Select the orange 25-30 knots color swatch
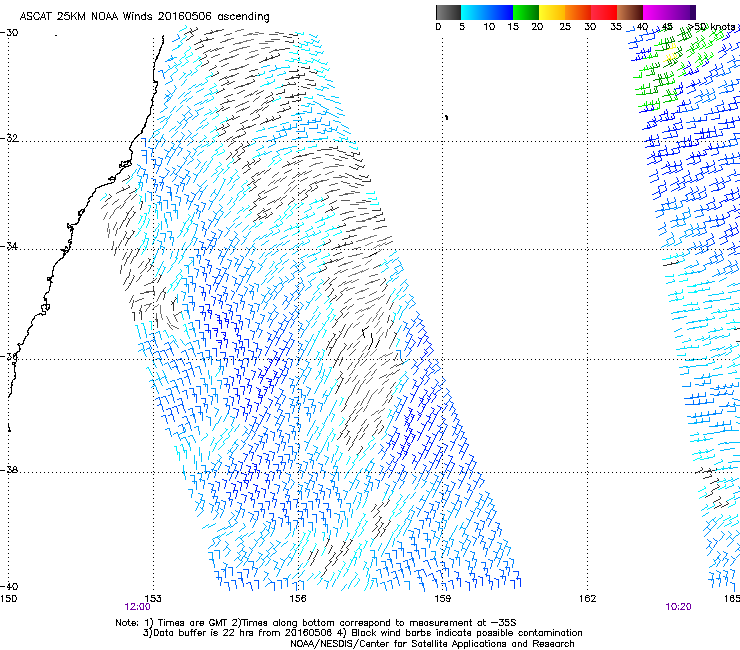740x650 pixels. 578,12
